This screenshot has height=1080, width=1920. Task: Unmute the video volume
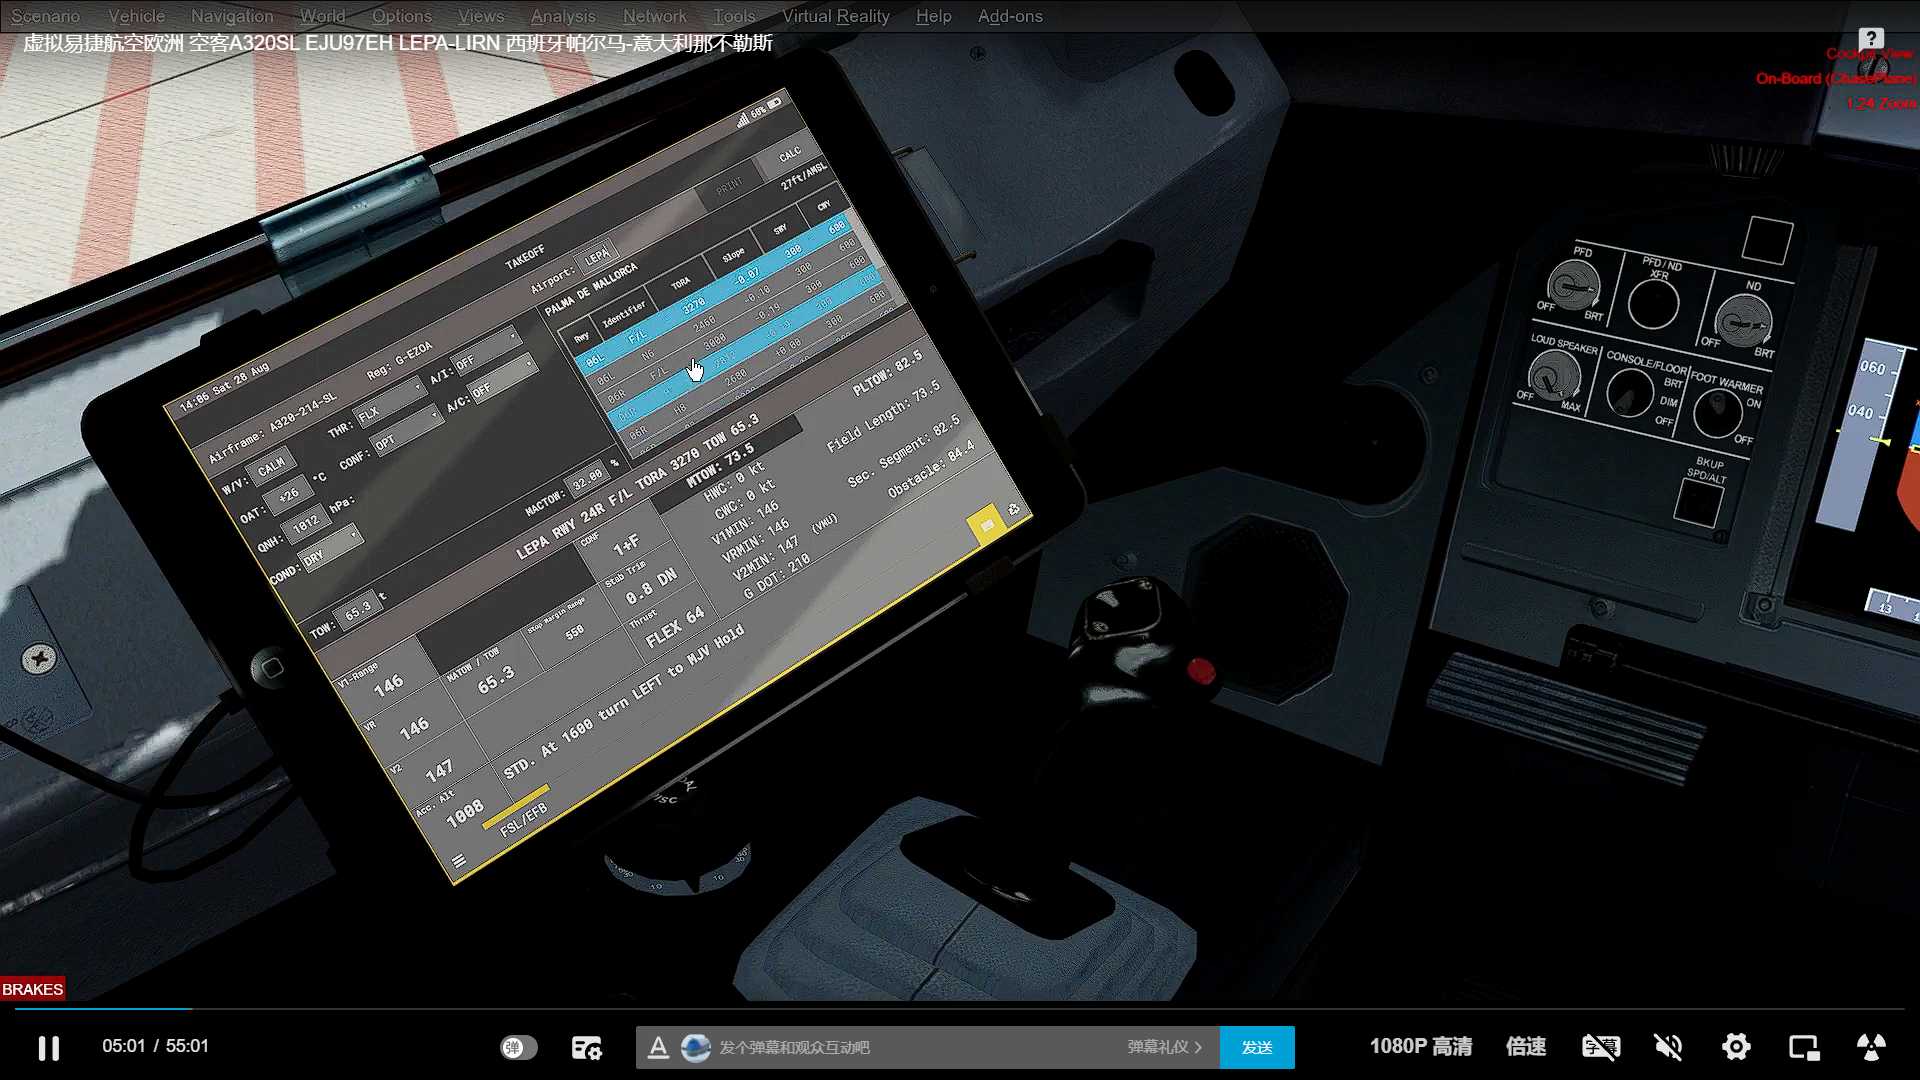point(1668,1047)
